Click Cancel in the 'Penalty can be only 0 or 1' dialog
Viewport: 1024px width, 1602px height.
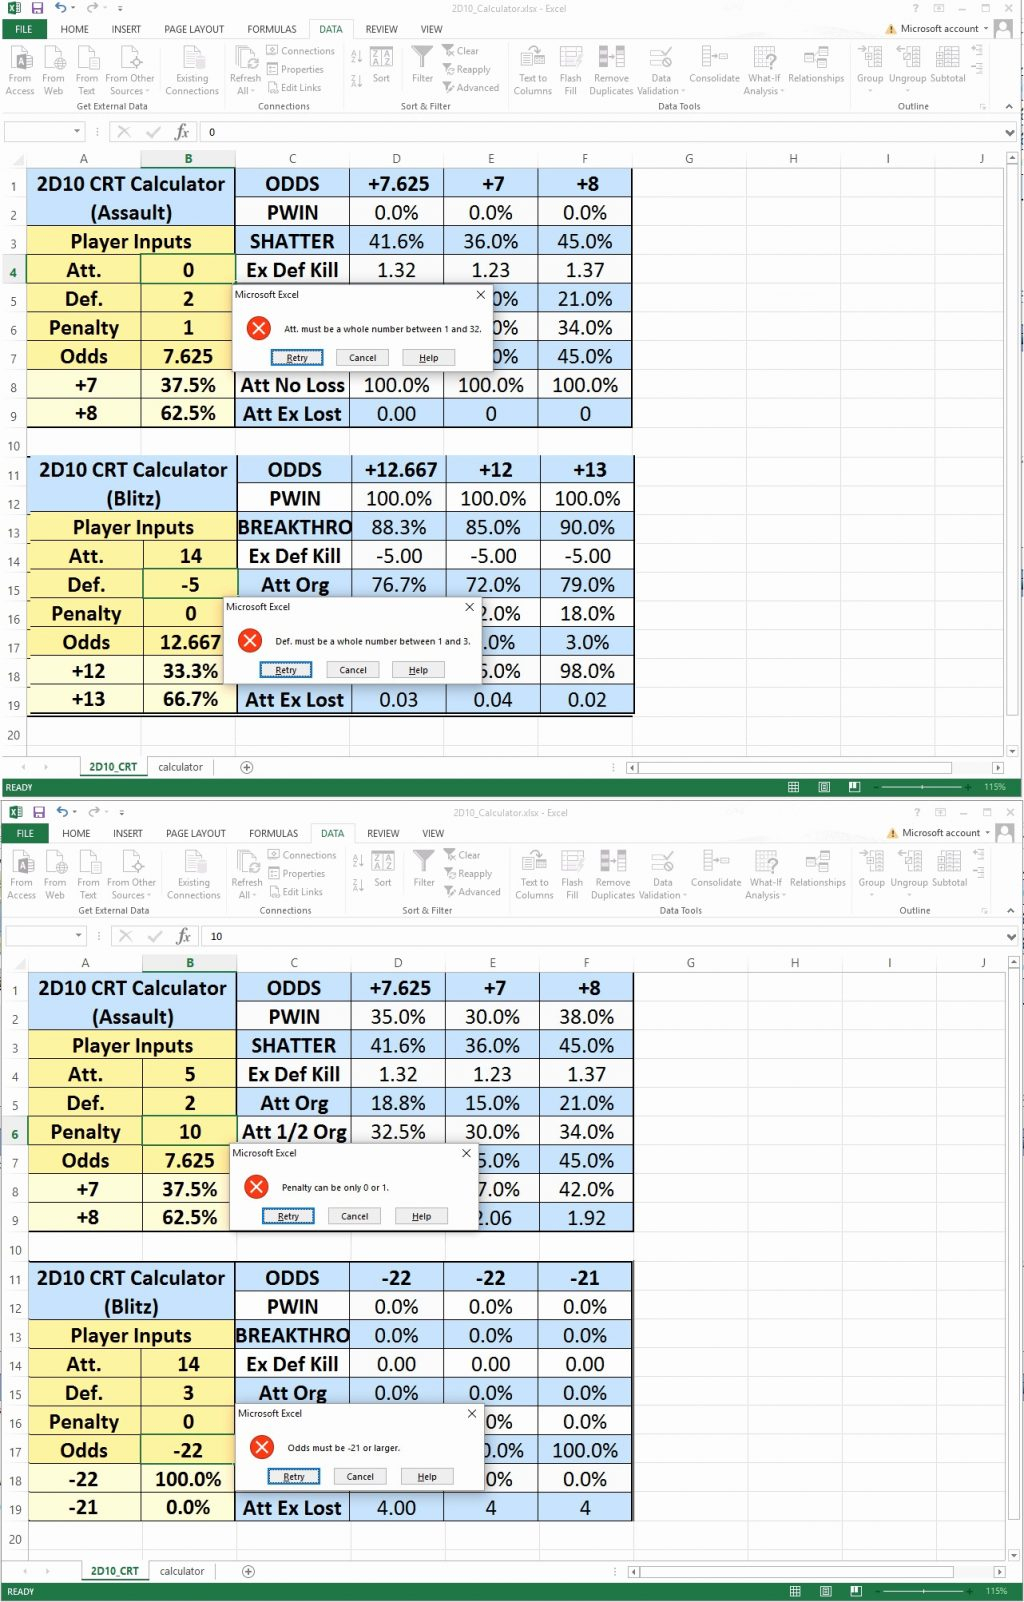355,1216
